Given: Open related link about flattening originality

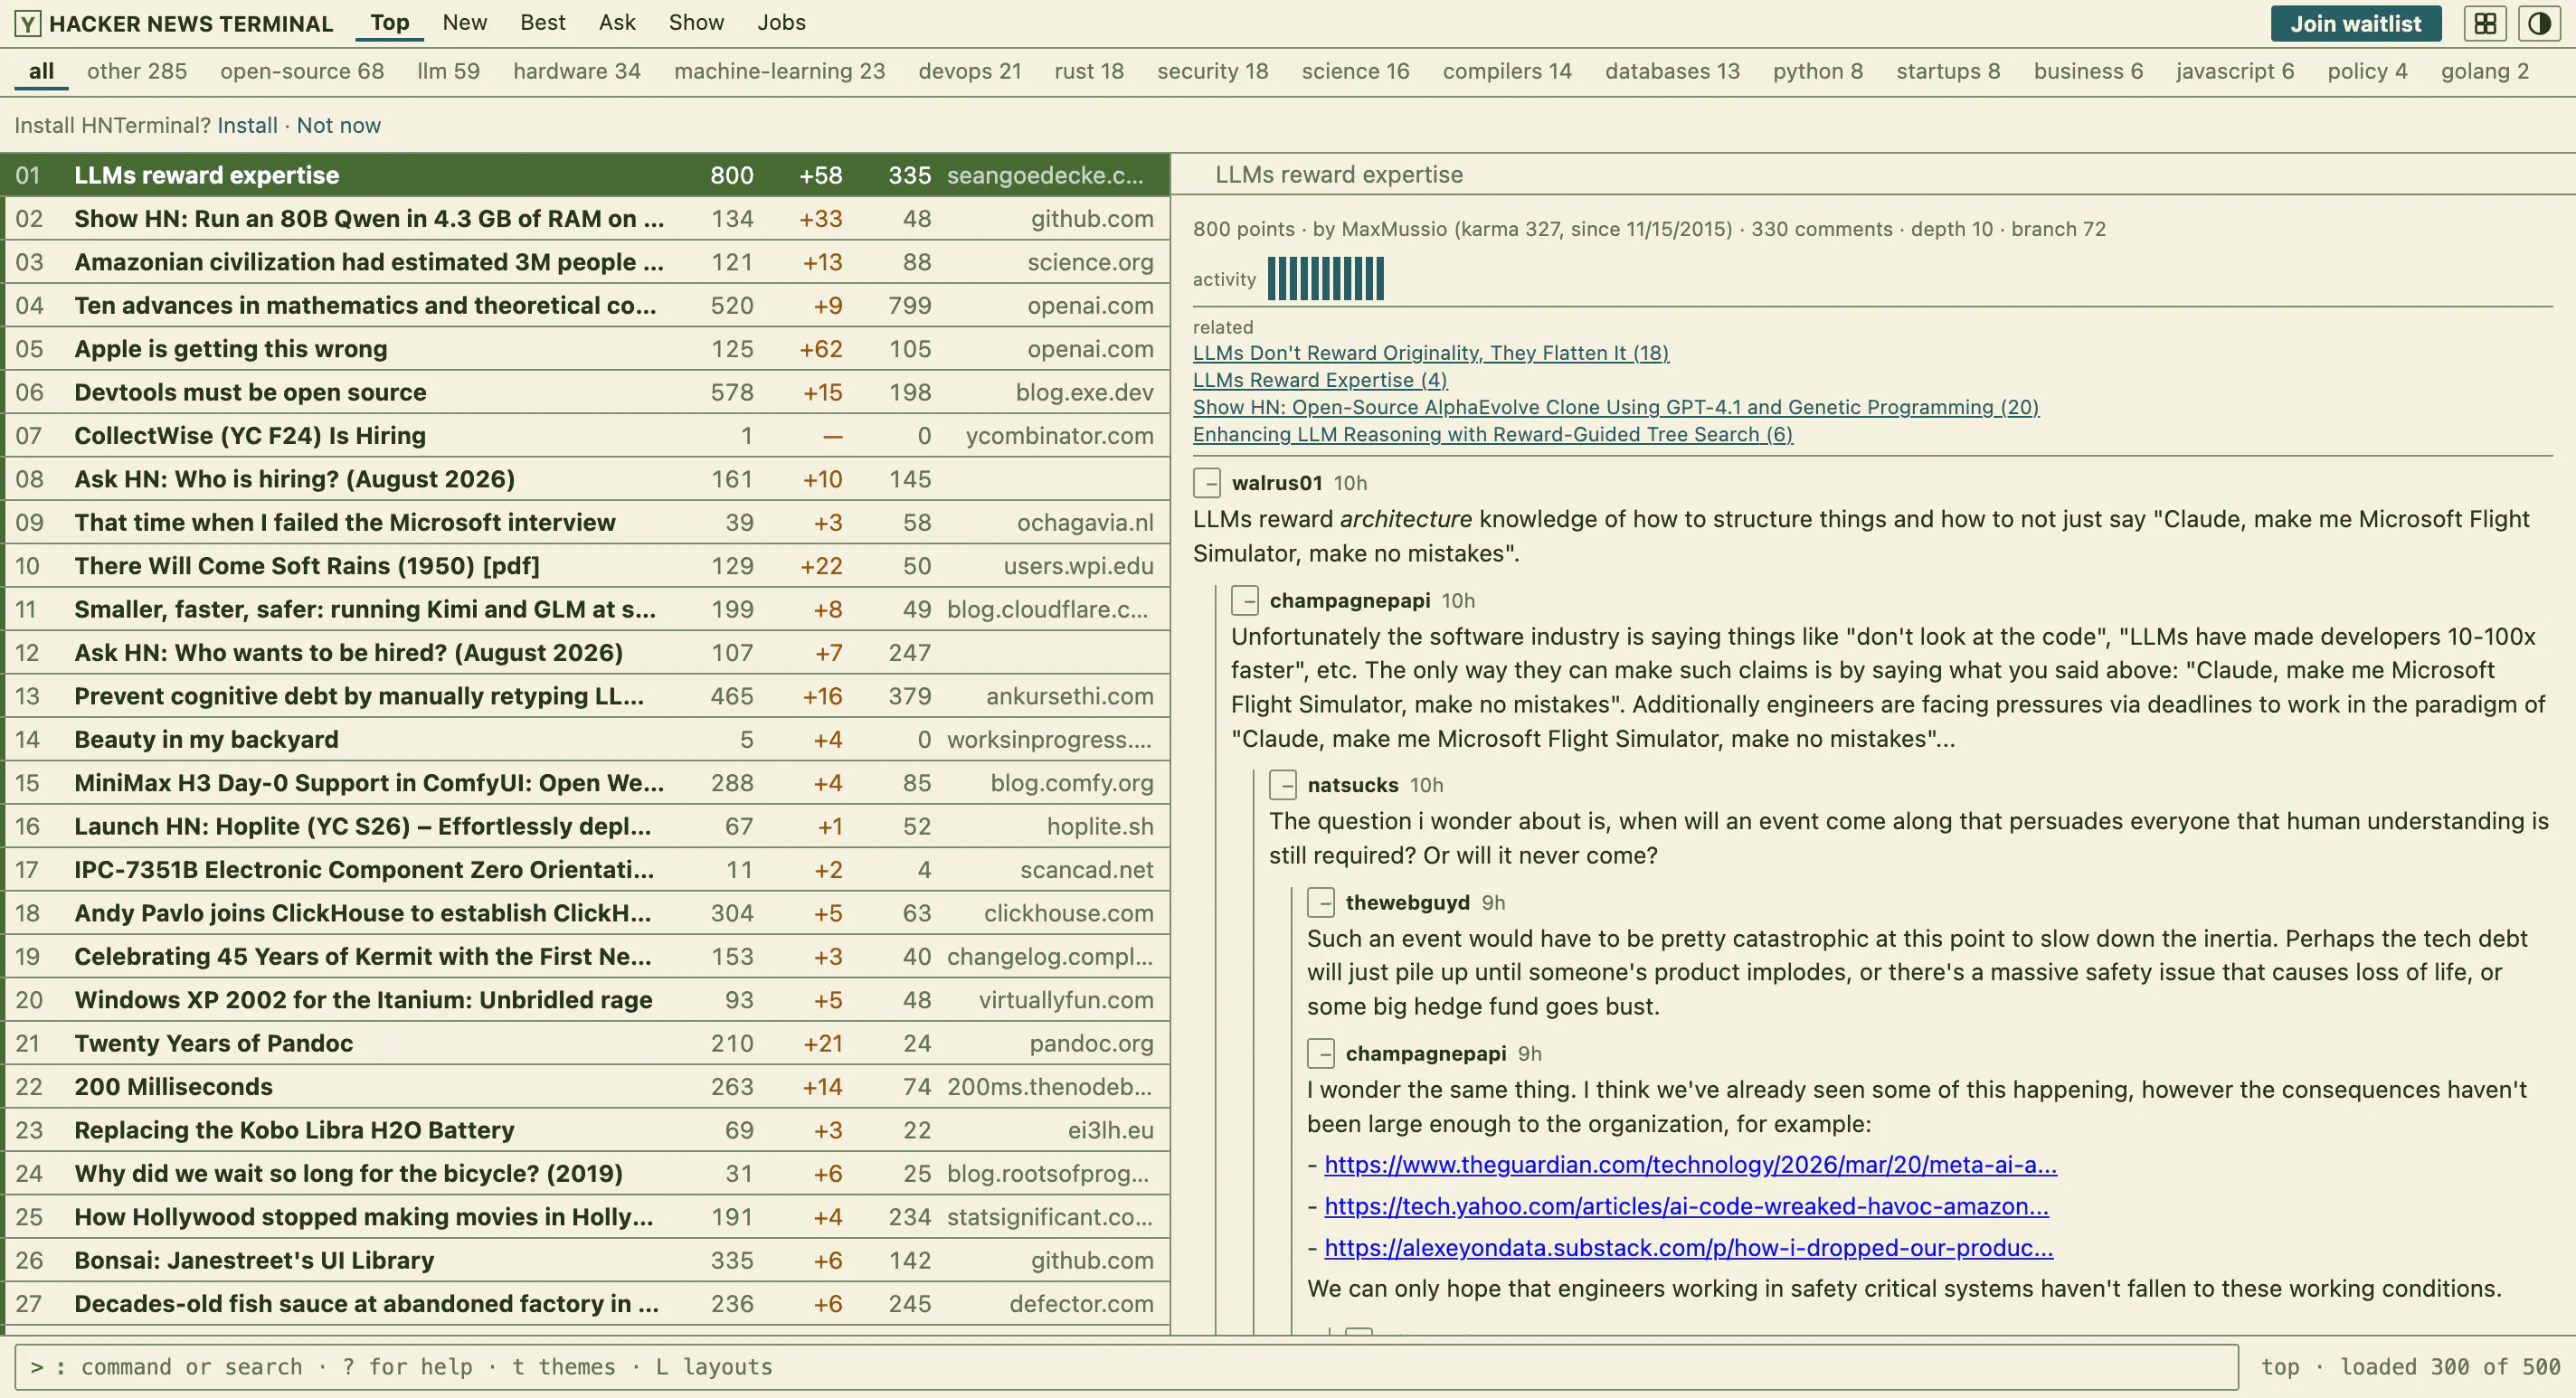Looking at the screenshot, I should point(1431,353).
